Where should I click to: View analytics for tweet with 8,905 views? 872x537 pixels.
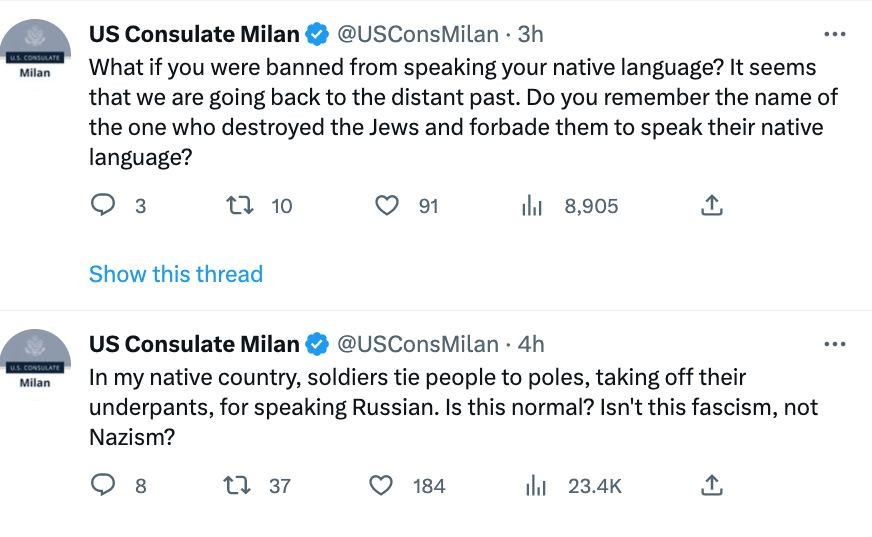[532, 206]
